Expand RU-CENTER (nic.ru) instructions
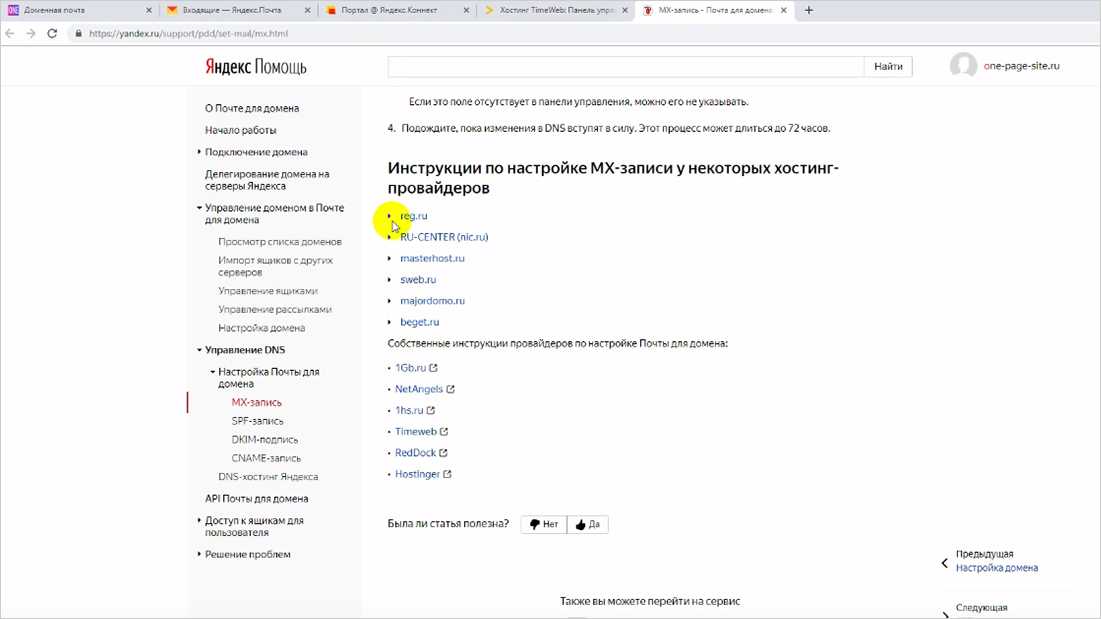1101x619 pixels. click(444, 237)
